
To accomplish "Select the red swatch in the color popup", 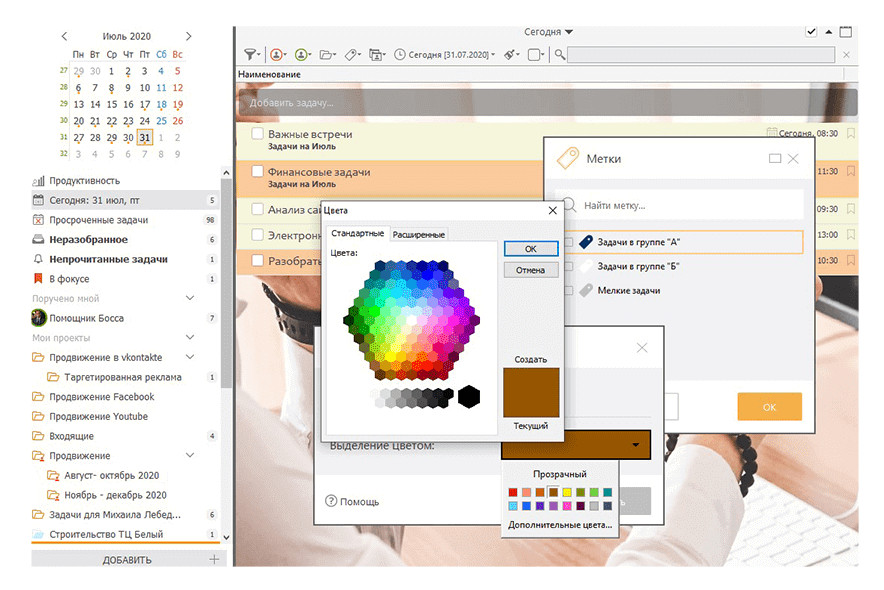I will (x=512, y=493).
